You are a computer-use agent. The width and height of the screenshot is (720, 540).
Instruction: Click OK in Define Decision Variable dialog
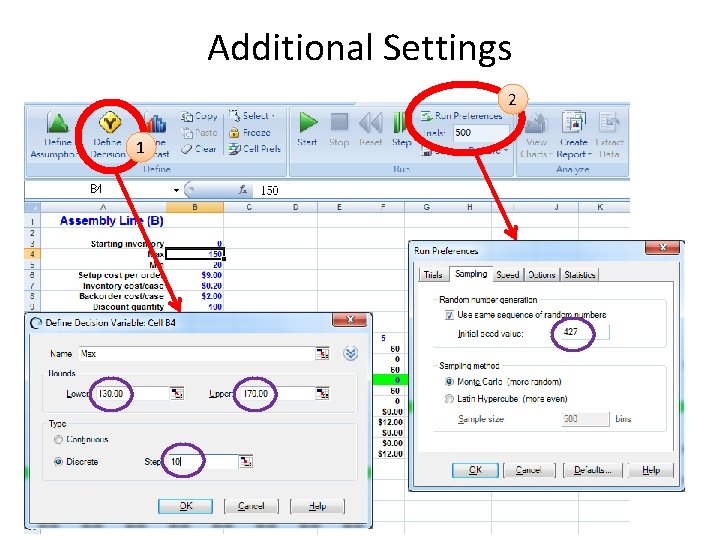click(x=186, y=506)
